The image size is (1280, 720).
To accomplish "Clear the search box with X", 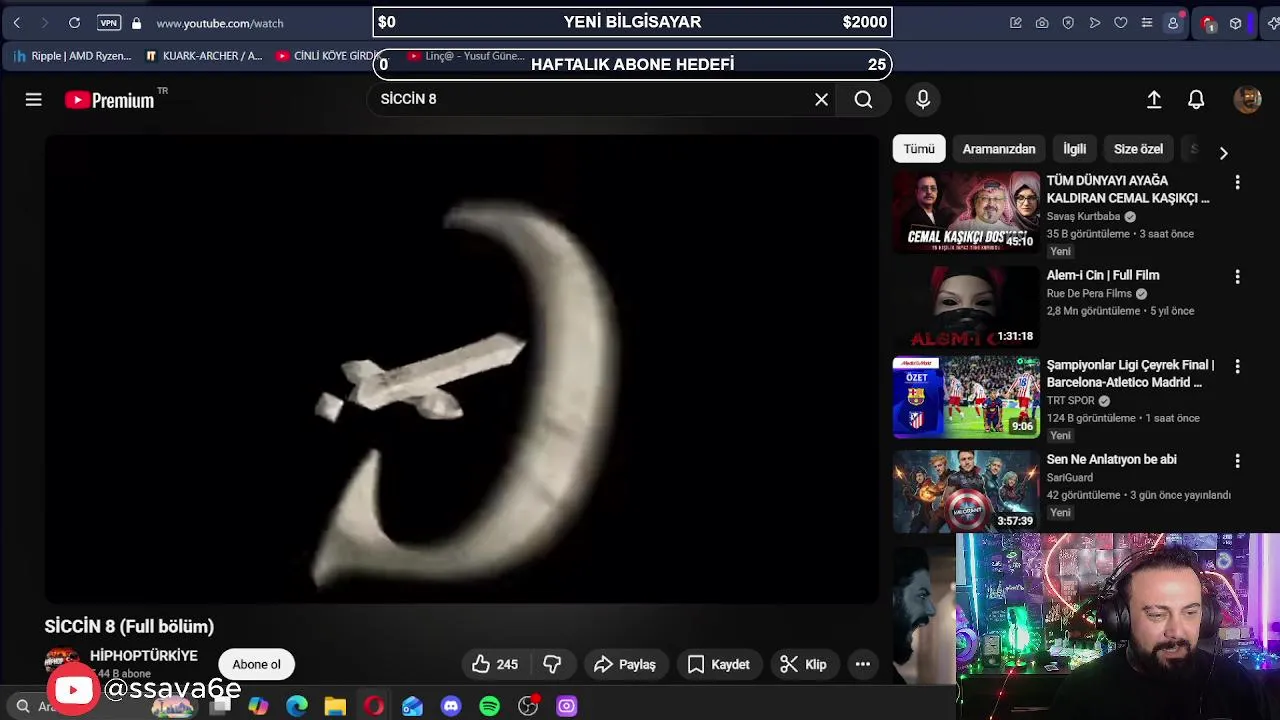I will 821,99.
